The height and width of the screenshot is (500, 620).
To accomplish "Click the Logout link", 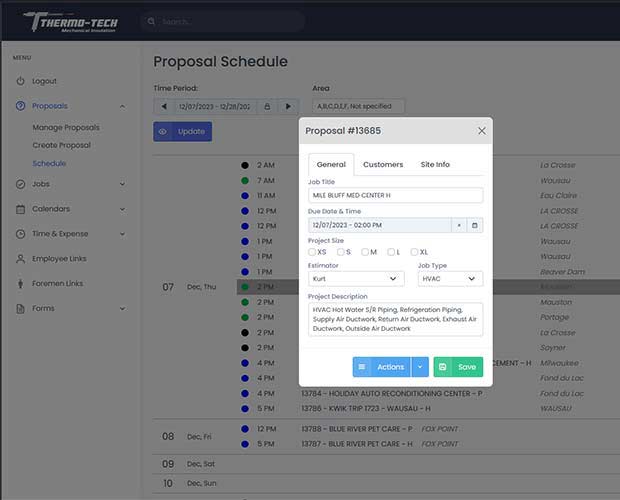I will pyautogui.click(x=44, y=81).
